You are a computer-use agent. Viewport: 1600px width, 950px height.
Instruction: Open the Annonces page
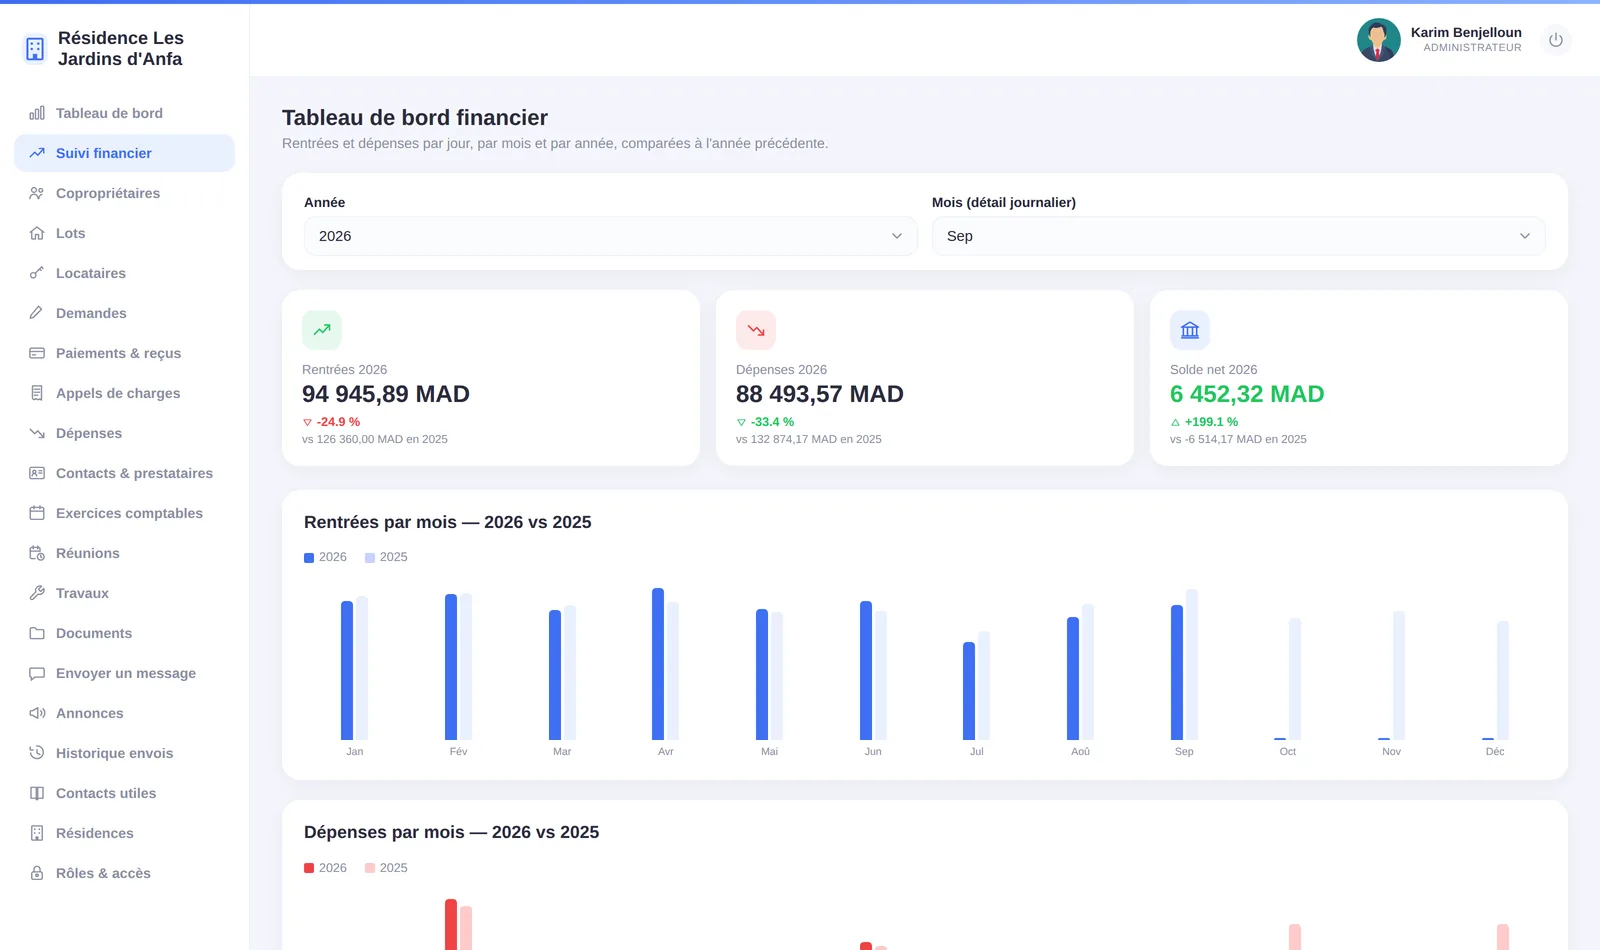tap(124, 713)
